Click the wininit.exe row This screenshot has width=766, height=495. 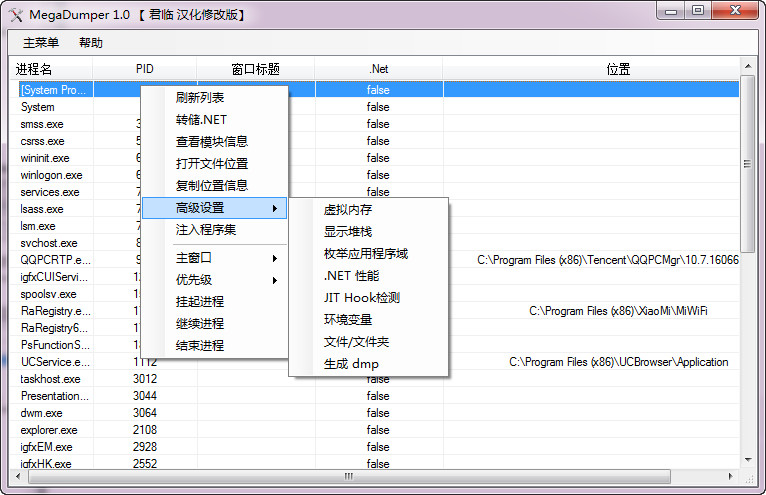click(45, 158)
